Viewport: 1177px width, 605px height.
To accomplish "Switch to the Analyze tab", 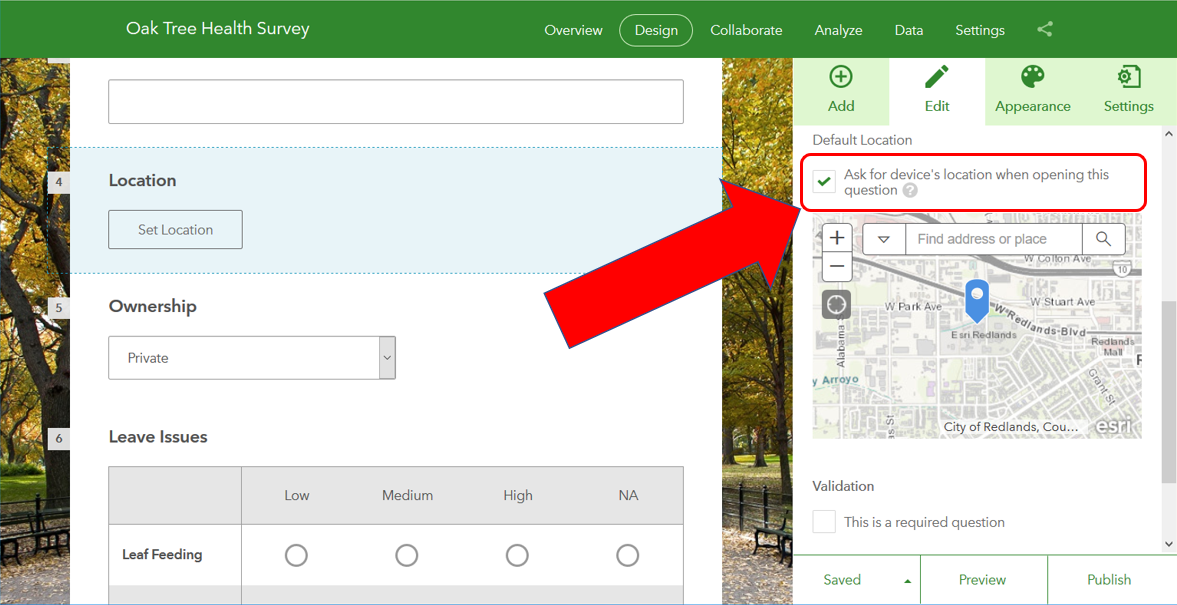I will [x=838, y=30].
